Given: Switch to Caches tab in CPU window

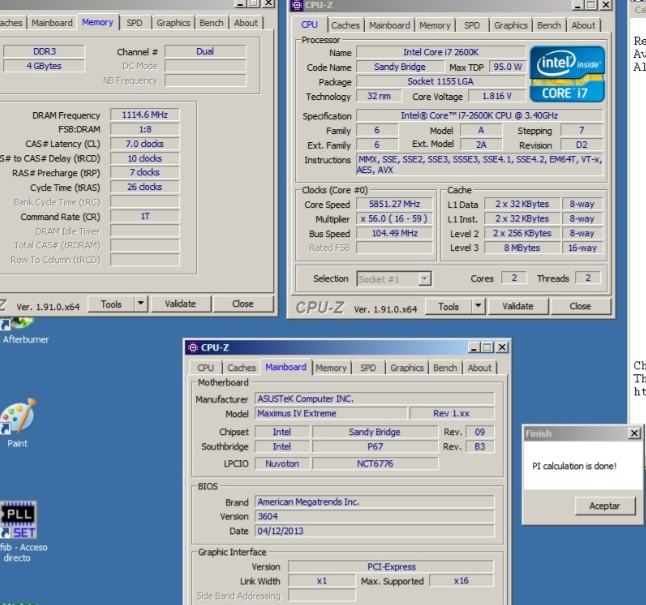Looking at the screenshot, I should (345, 26).
